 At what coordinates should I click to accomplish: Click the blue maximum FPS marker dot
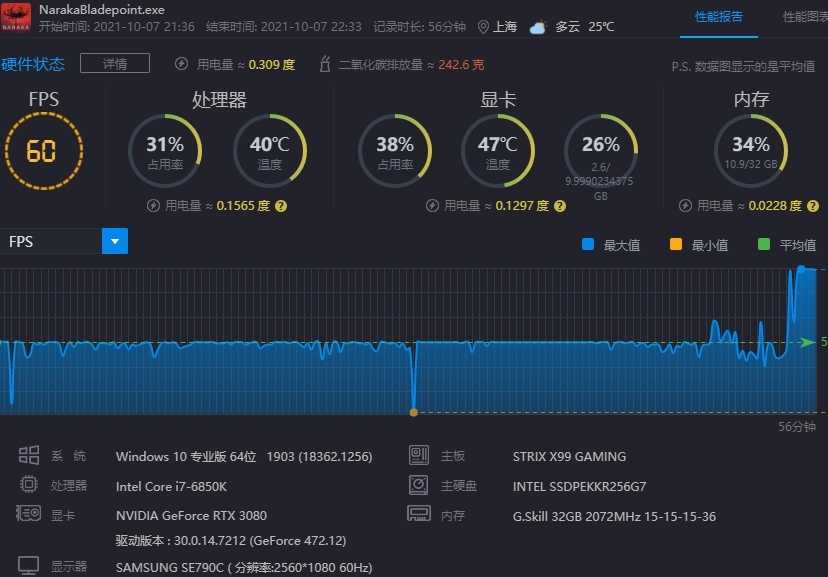pos(801,269)
